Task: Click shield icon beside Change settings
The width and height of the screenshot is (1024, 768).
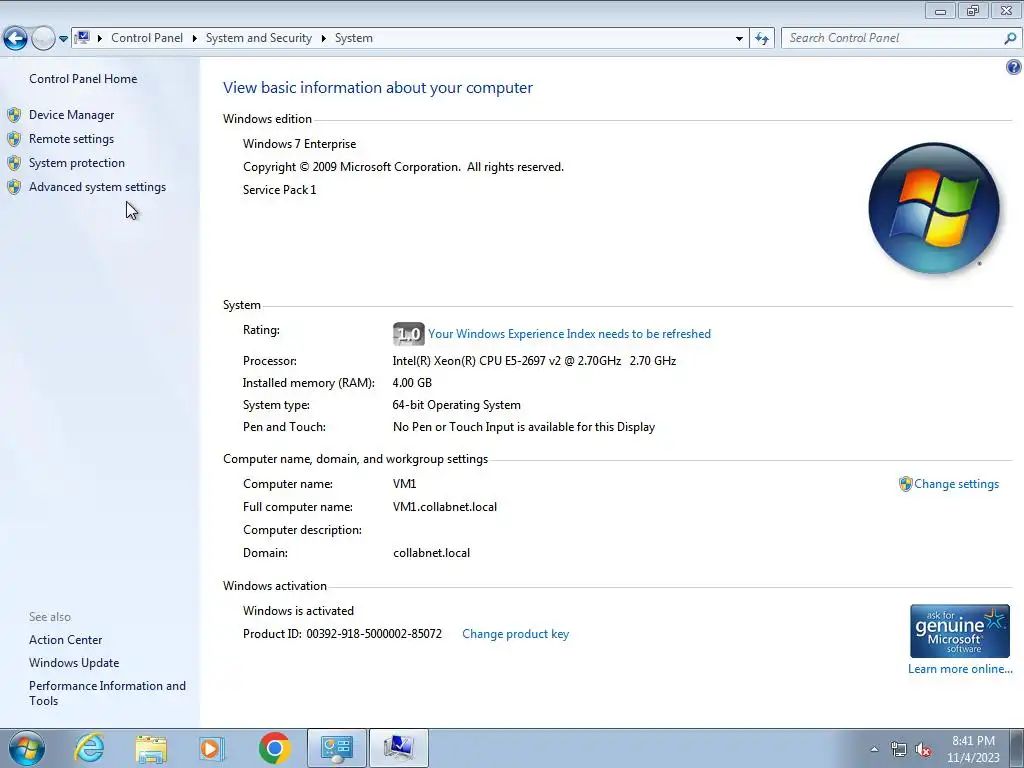Action: coord(905,484)
